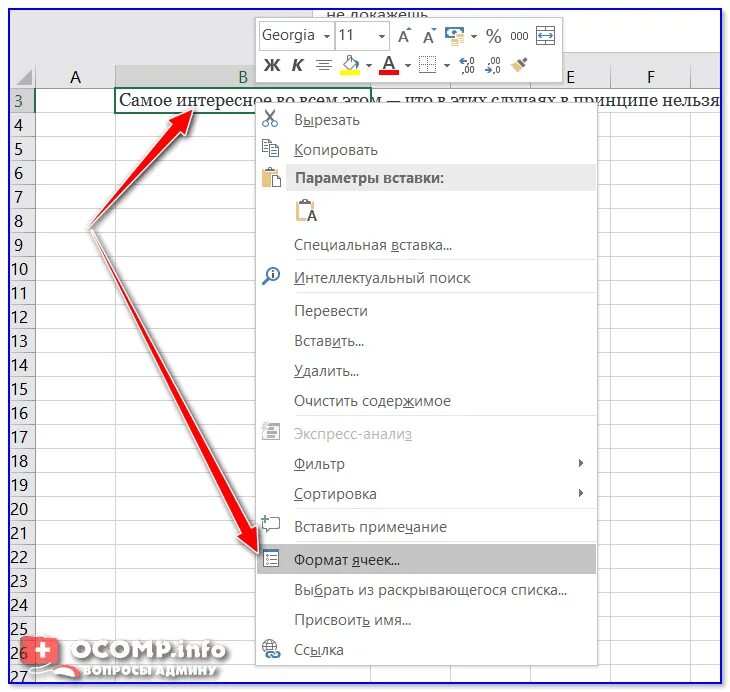Select row 3 header
This screenshot has width=730, height=692.
point(22,101)
